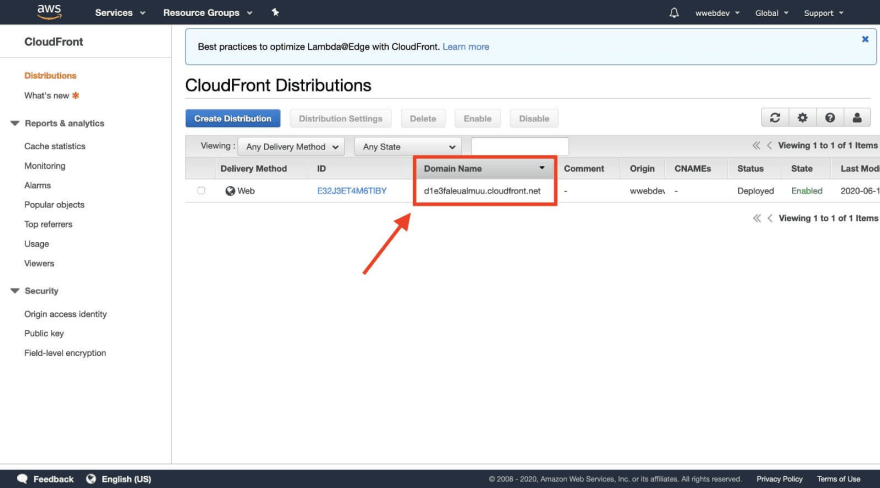Sort by CNAMEs column header
Screen dimensions: 880x488
click(x=693, y=169)
